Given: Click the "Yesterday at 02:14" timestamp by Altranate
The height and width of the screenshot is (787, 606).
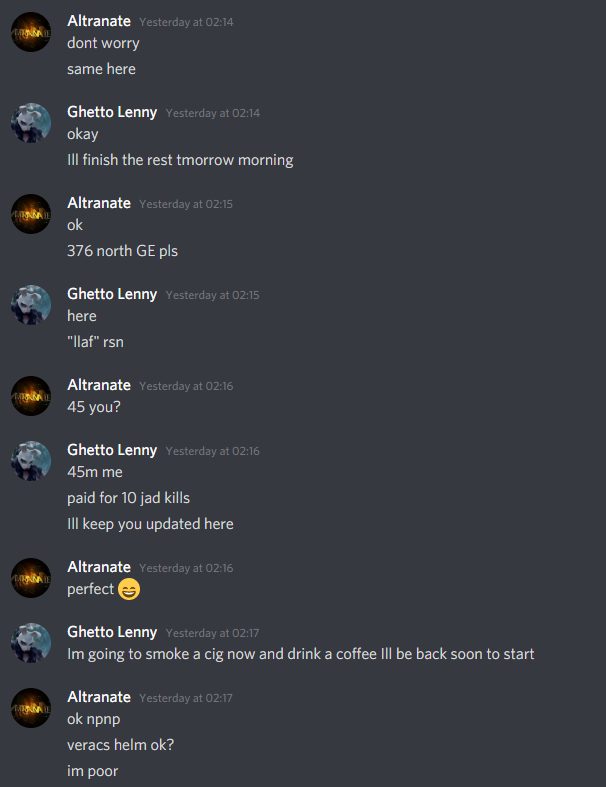Looking at the screenshot, I should coord(186,22).
